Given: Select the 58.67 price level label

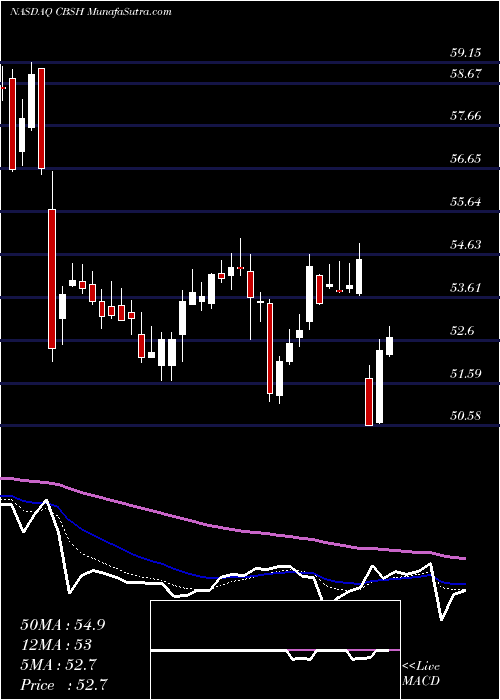Looking at the screenshot, I should coord(465,74).
